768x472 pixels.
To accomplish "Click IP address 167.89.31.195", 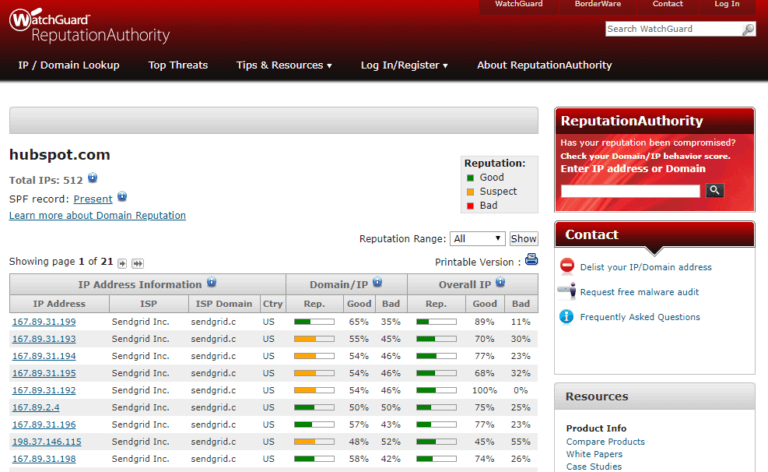I will 44,373.
